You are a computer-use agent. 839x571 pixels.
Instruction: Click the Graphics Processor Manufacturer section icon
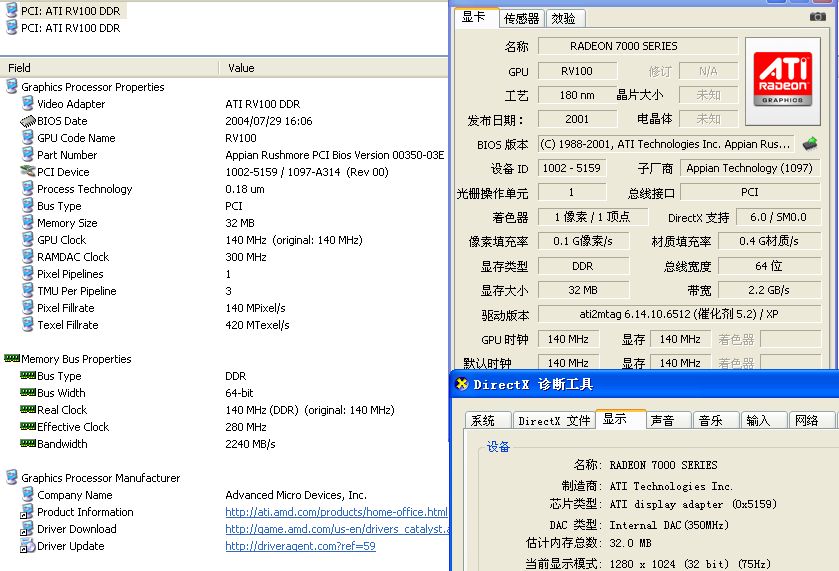[11, 477]
